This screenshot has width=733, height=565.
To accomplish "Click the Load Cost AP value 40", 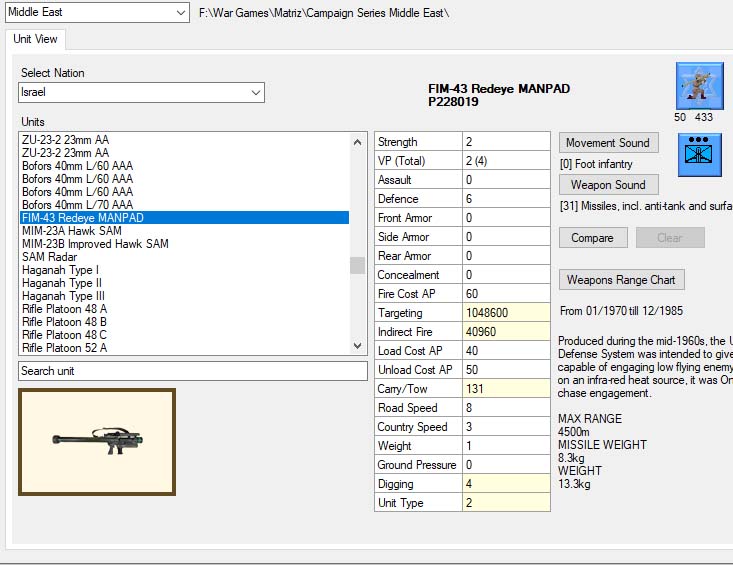I will (506, 350).
